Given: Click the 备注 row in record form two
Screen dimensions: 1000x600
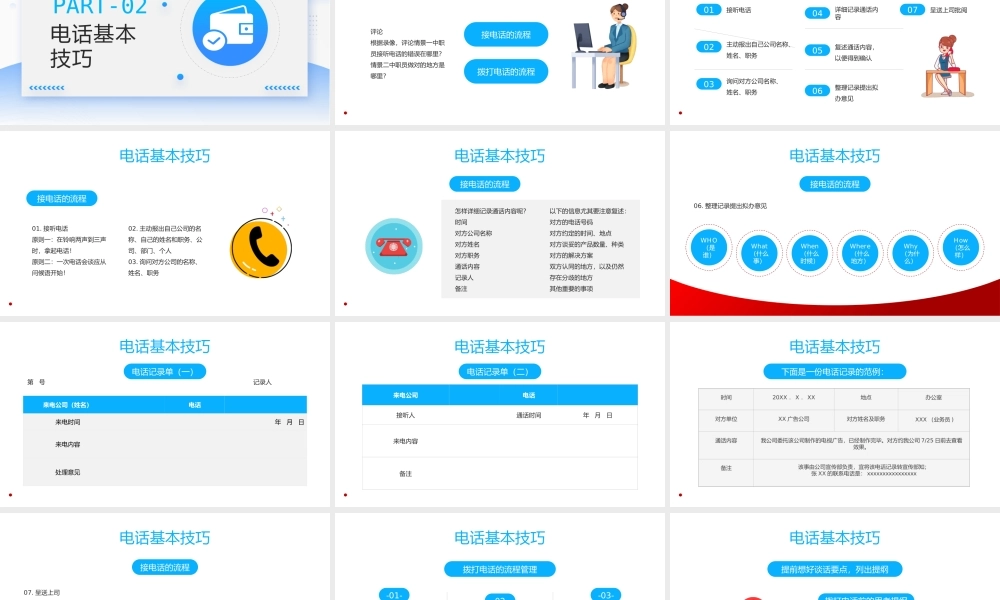Looking at the screenshot, I should point(499,473).
